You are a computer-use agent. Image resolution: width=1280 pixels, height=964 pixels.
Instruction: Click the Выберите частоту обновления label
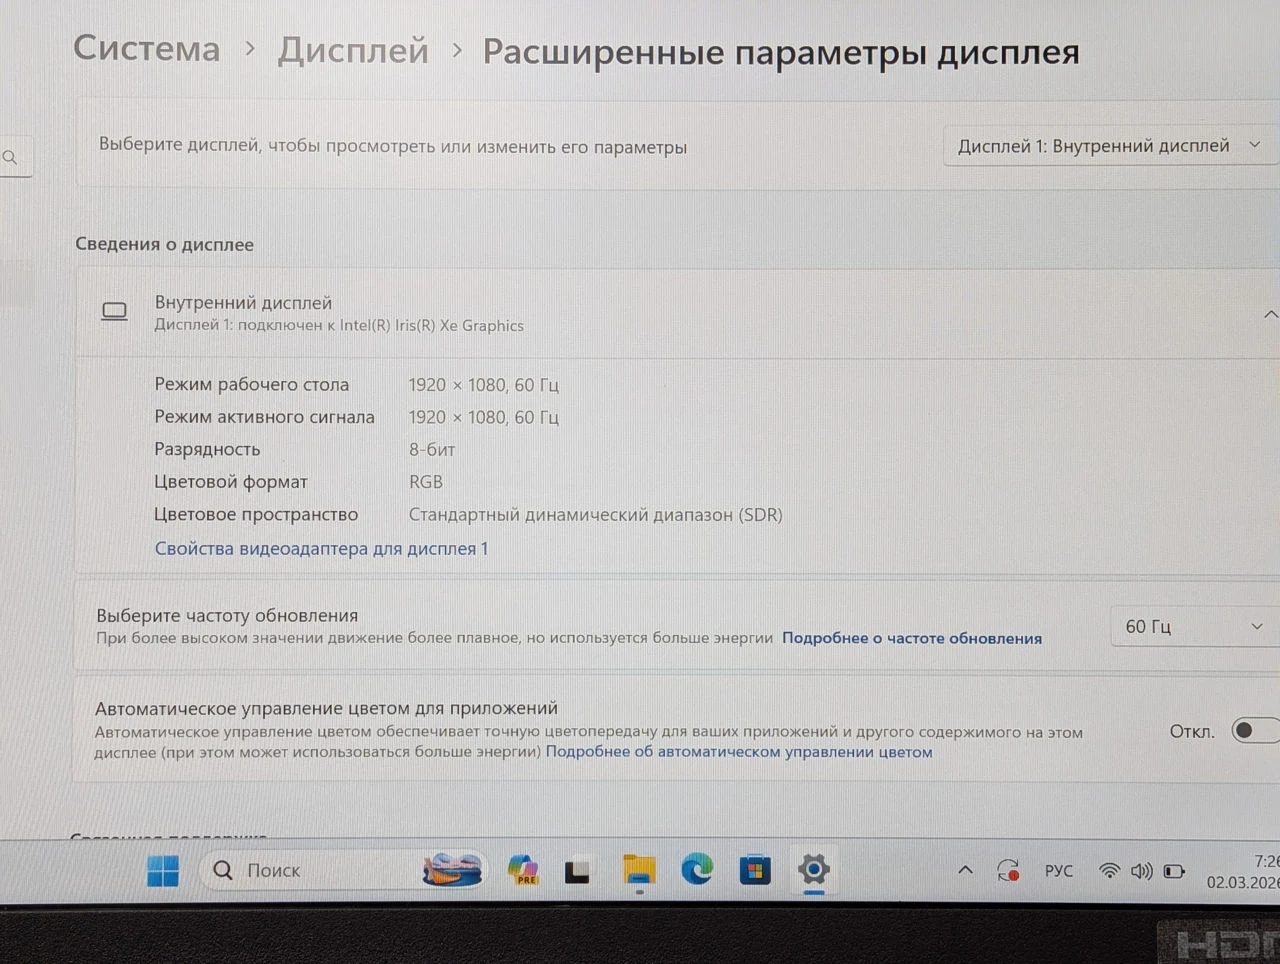[x=227, y=616]
